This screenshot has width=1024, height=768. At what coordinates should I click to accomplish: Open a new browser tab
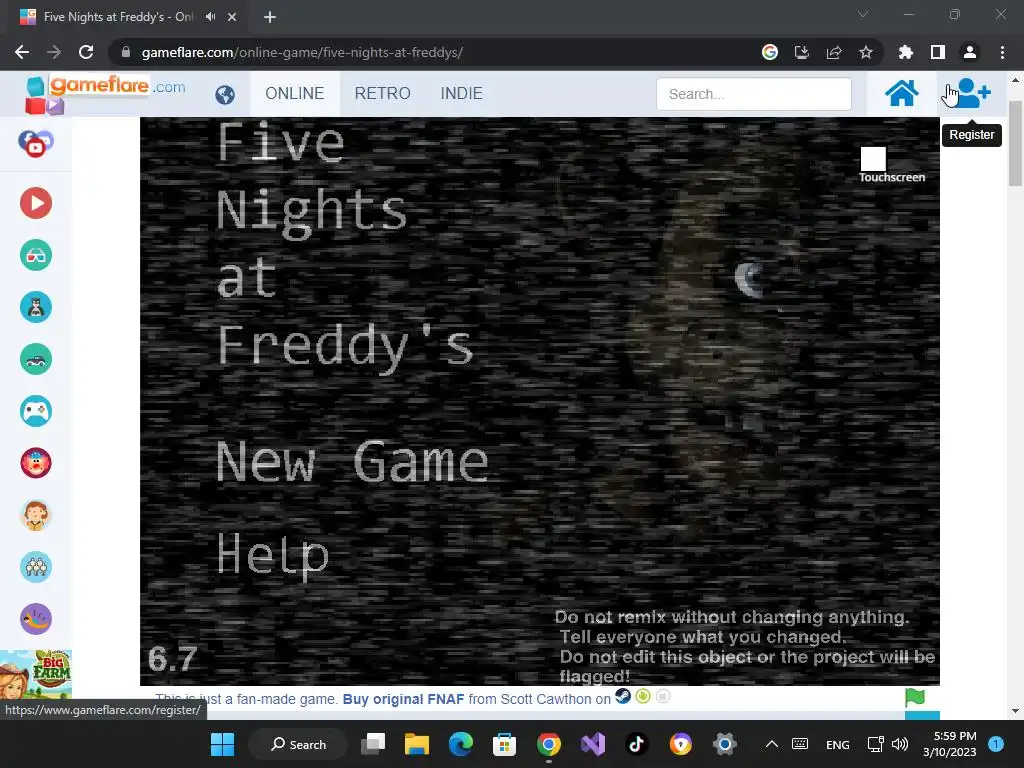click(270, 17)
